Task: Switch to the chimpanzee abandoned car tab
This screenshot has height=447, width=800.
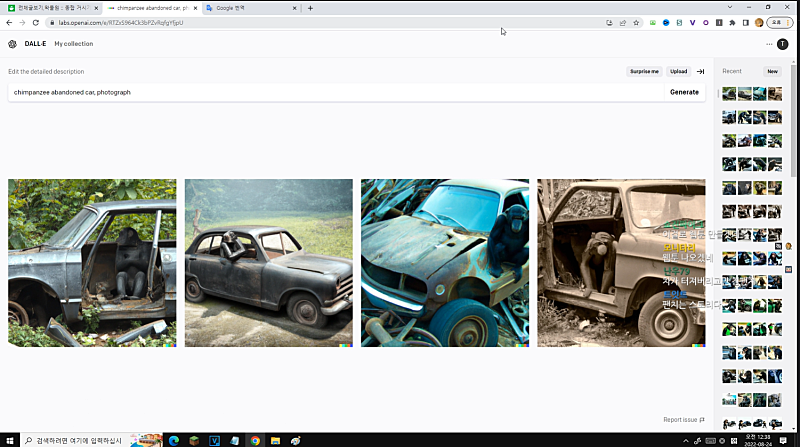Action: pyautogui.click(x=153, y=8)
